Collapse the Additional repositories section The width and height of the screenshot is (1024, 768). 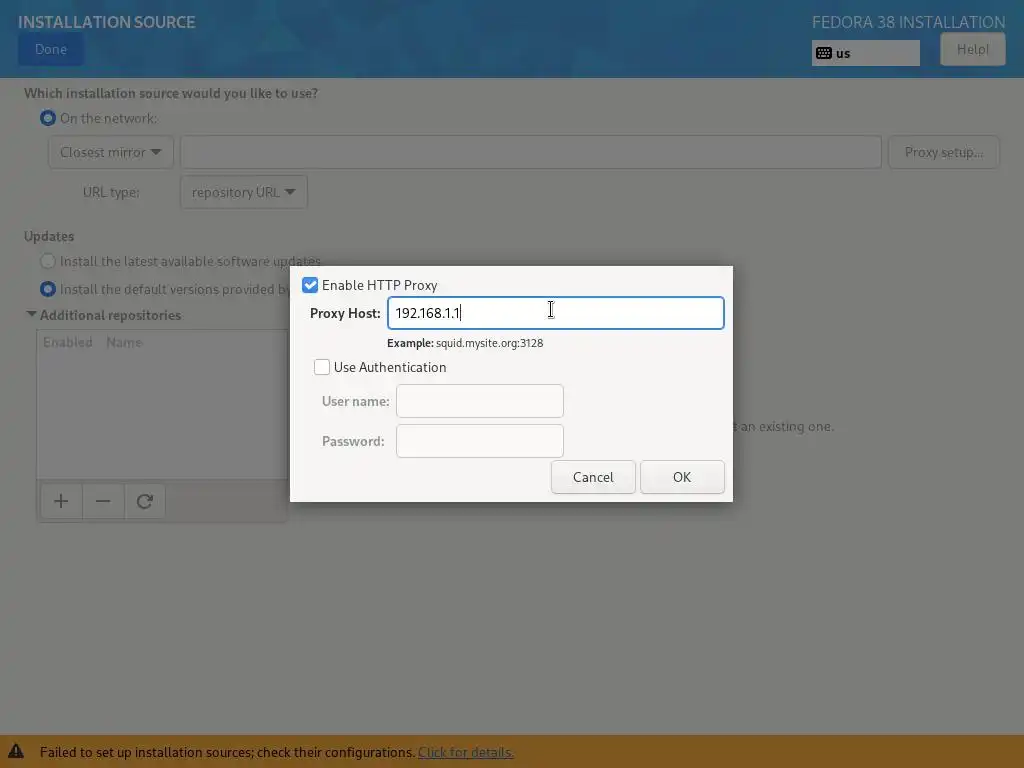click(x=31, y=314)
